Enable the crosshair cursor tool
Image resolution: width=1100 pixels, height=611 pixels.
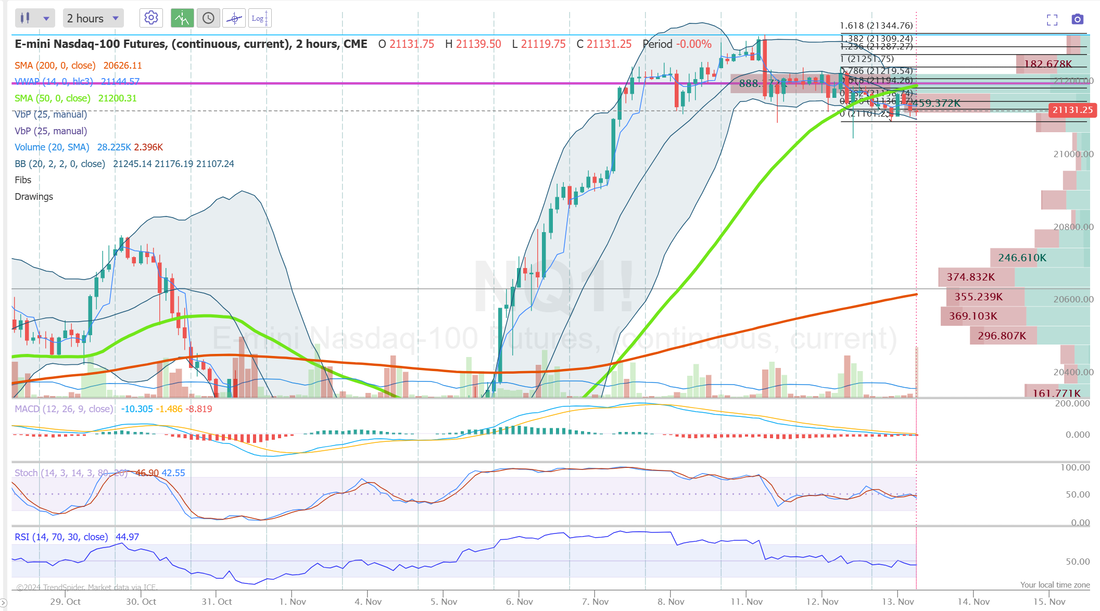pos(234,18)
